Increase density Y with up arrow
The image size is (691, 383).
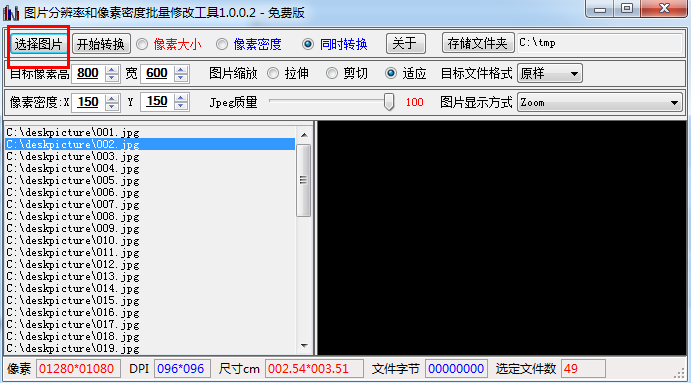point(181,98)
